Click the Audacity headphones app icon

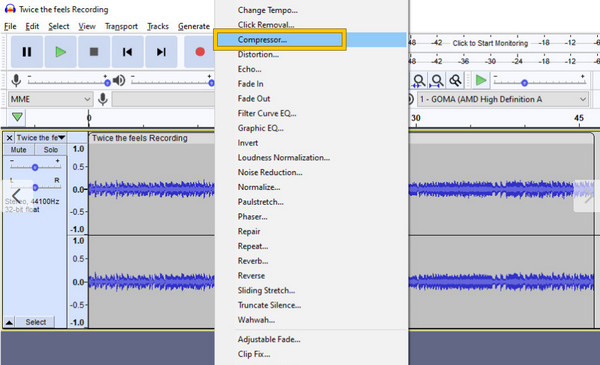(10, 9)
